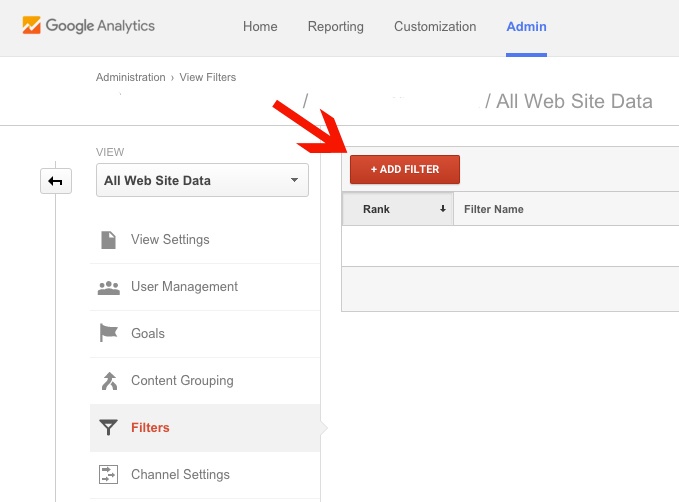This screenshot has width=679, height=502.
Task: Click the Rank column header label
Action: point(376,209)
